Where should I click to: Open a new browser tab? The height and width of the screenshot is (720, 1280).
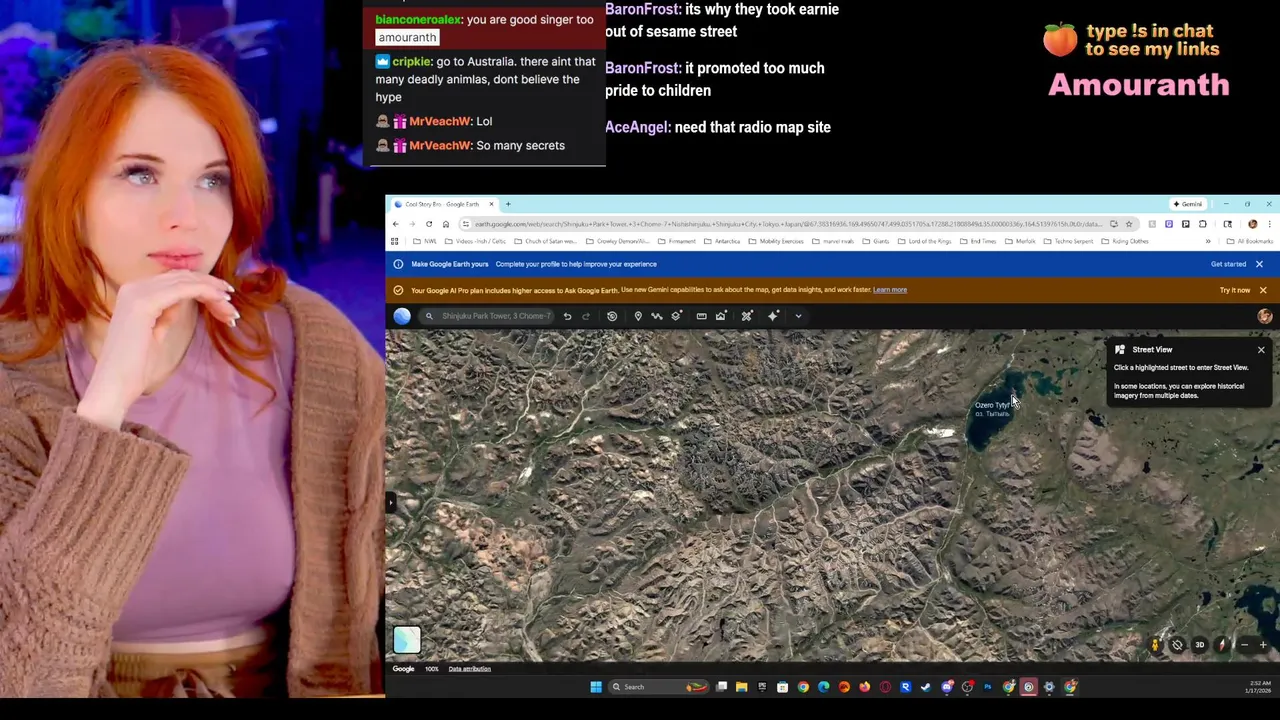[508, 204]
